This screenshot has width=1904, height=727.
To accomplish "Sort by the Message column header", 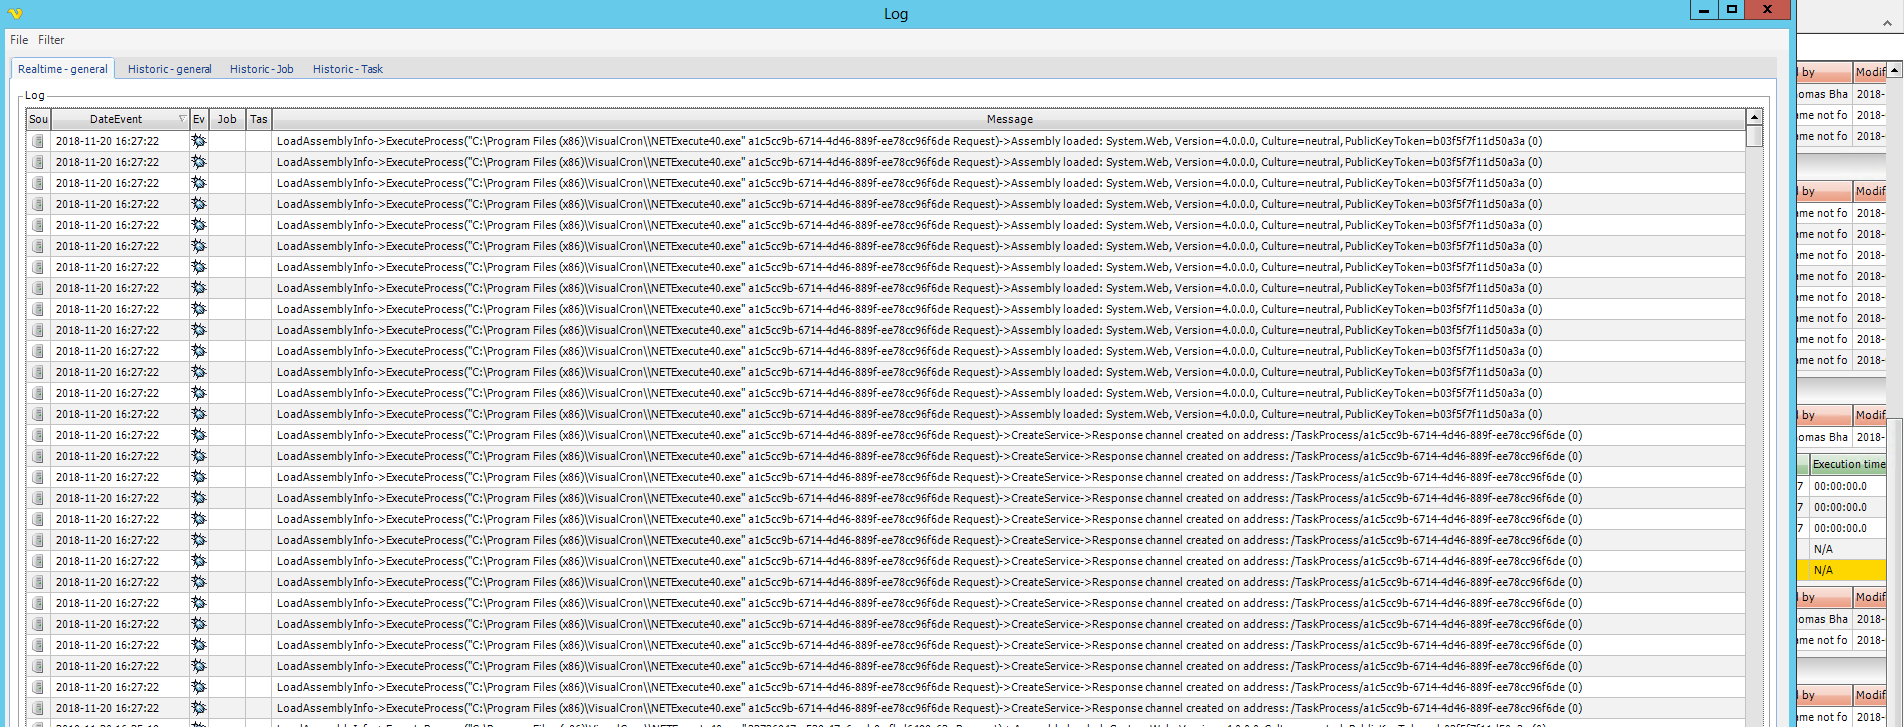I will (1009, 119).
